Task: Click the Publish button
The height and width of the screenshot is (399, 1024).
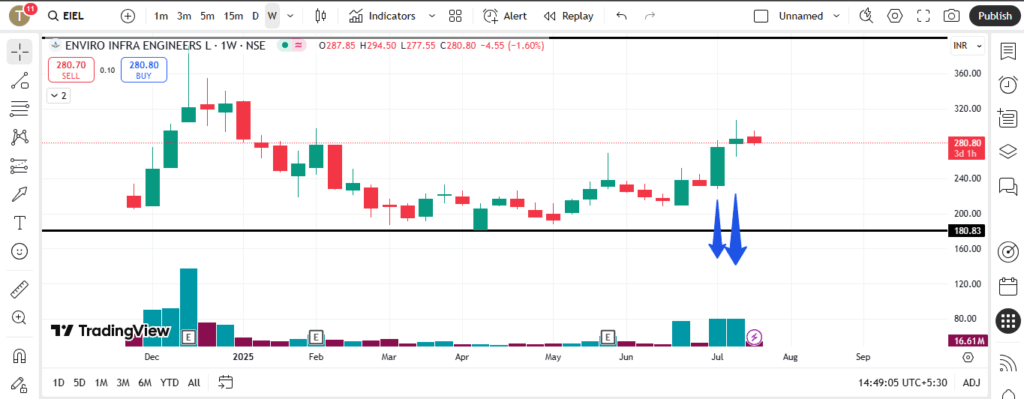Action: pyautogui.click(x=995, y=16)
